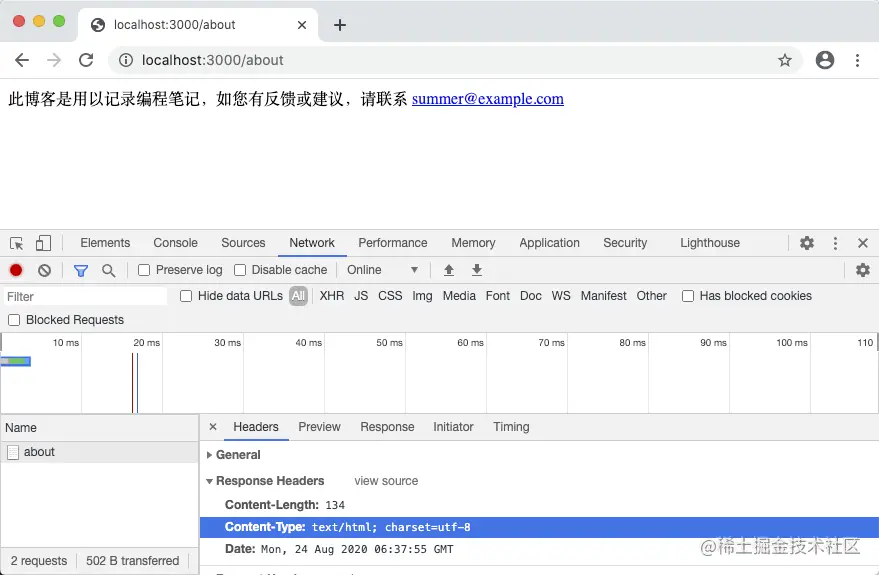The image size is (879, 575).
Task: Open network search magnifier
Action: click(109, 271)
